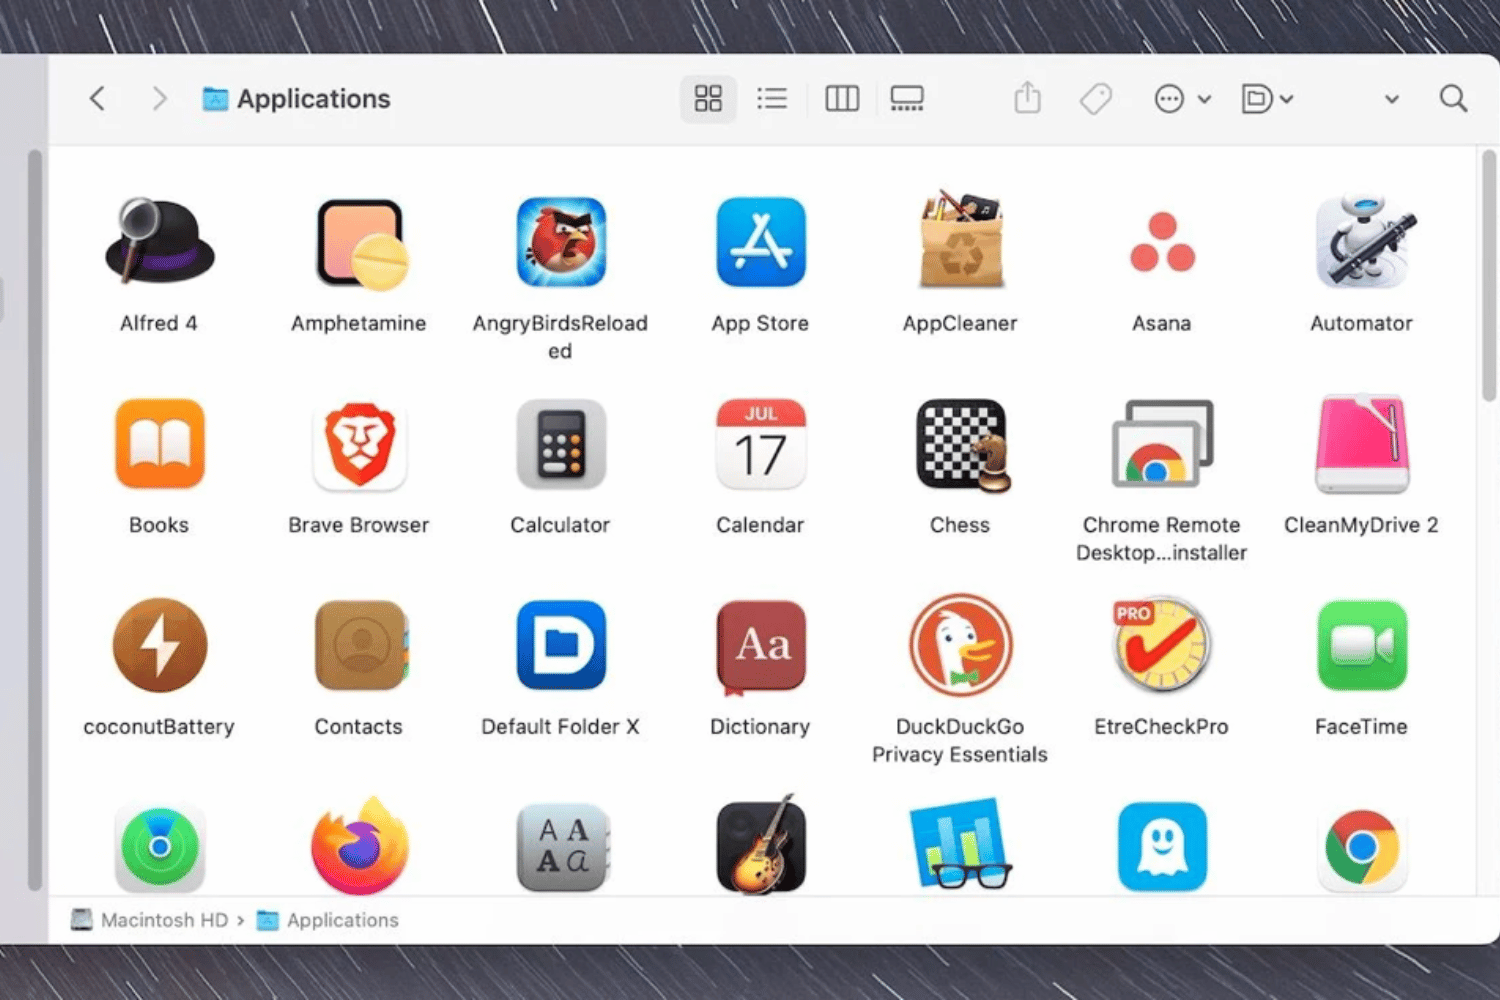Click the Share toolbar button
The width and height of the screenshot is (1500, 1000).
click(1027, 98)
